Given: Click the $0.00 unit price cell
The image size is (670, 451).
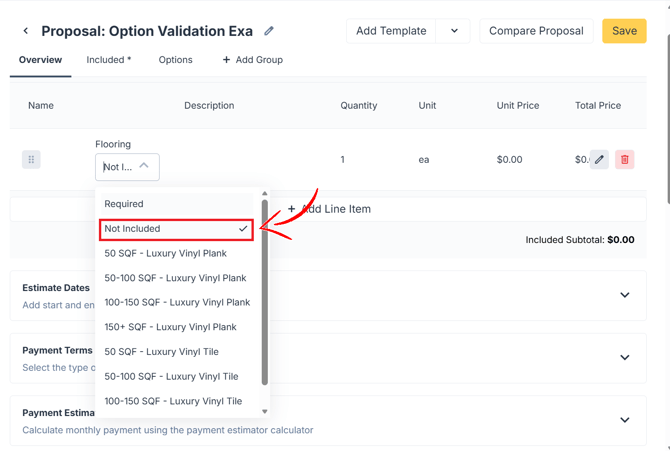Looking at the screenshot, I should point(509,159).
